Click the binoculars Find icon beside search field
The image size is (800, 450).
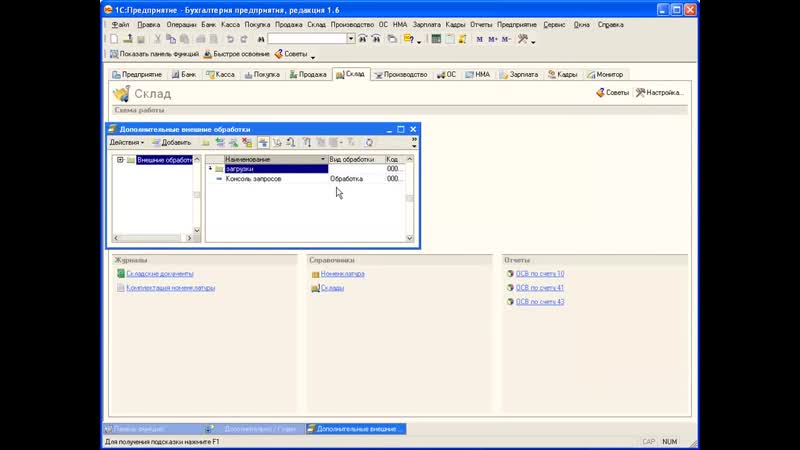(x=261, y=39)
